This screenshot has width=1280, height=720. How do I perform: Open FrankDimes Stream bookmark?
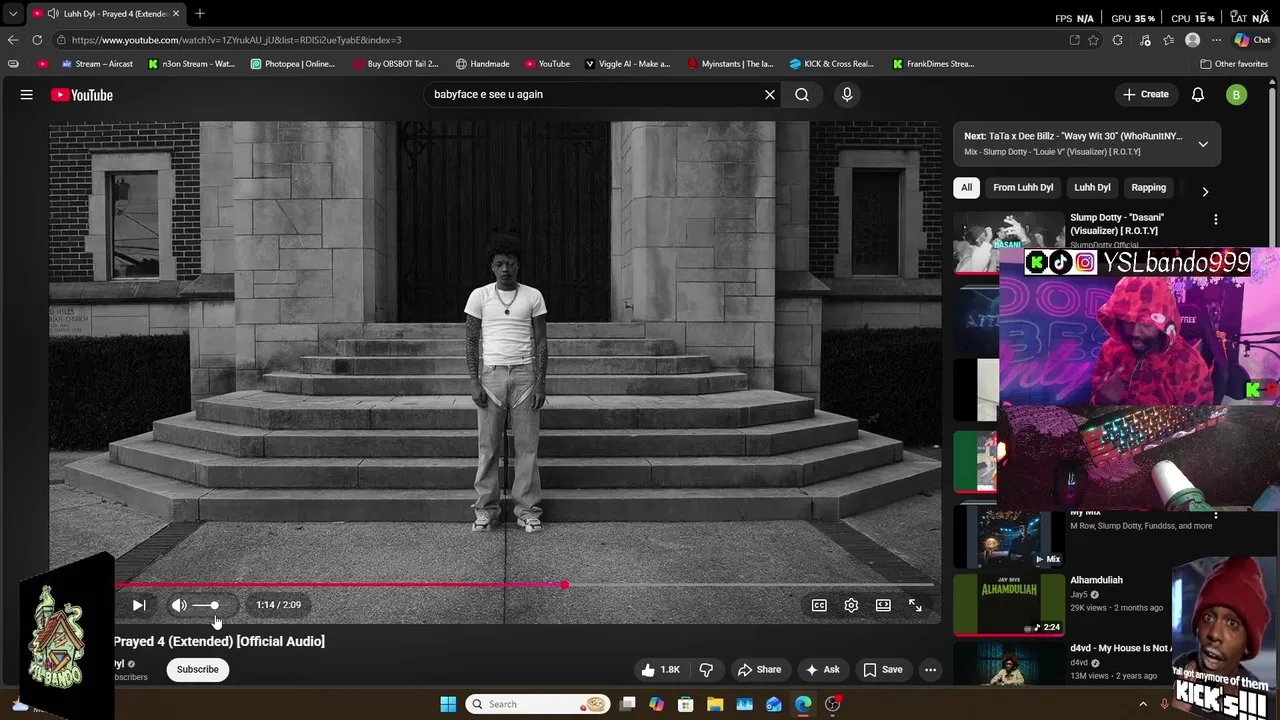coord(933,64)
